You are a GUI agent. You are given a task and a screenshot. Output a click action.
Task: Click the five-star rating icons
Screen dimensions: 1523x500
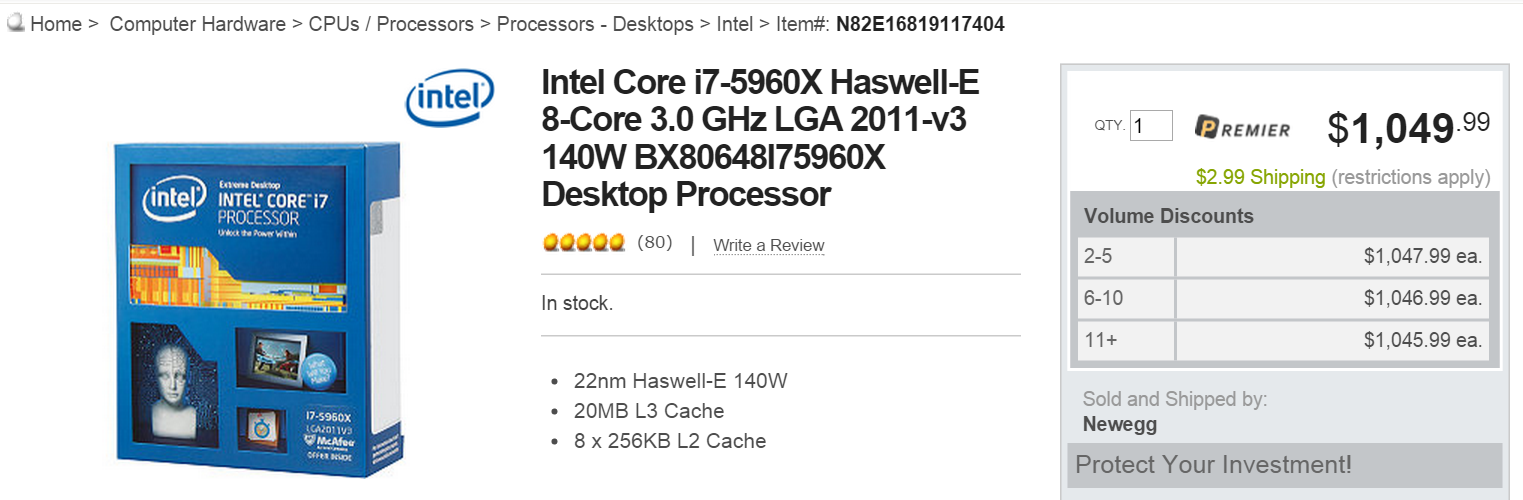[584, 243]
